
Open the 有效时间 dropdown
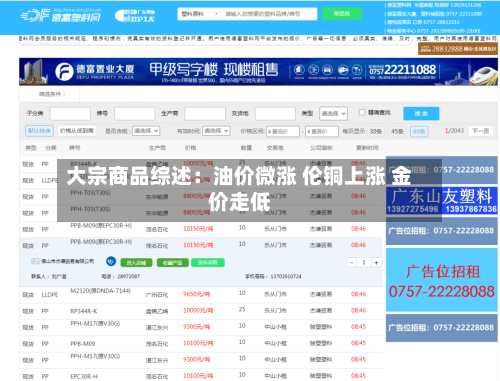(x=216, y=131)
